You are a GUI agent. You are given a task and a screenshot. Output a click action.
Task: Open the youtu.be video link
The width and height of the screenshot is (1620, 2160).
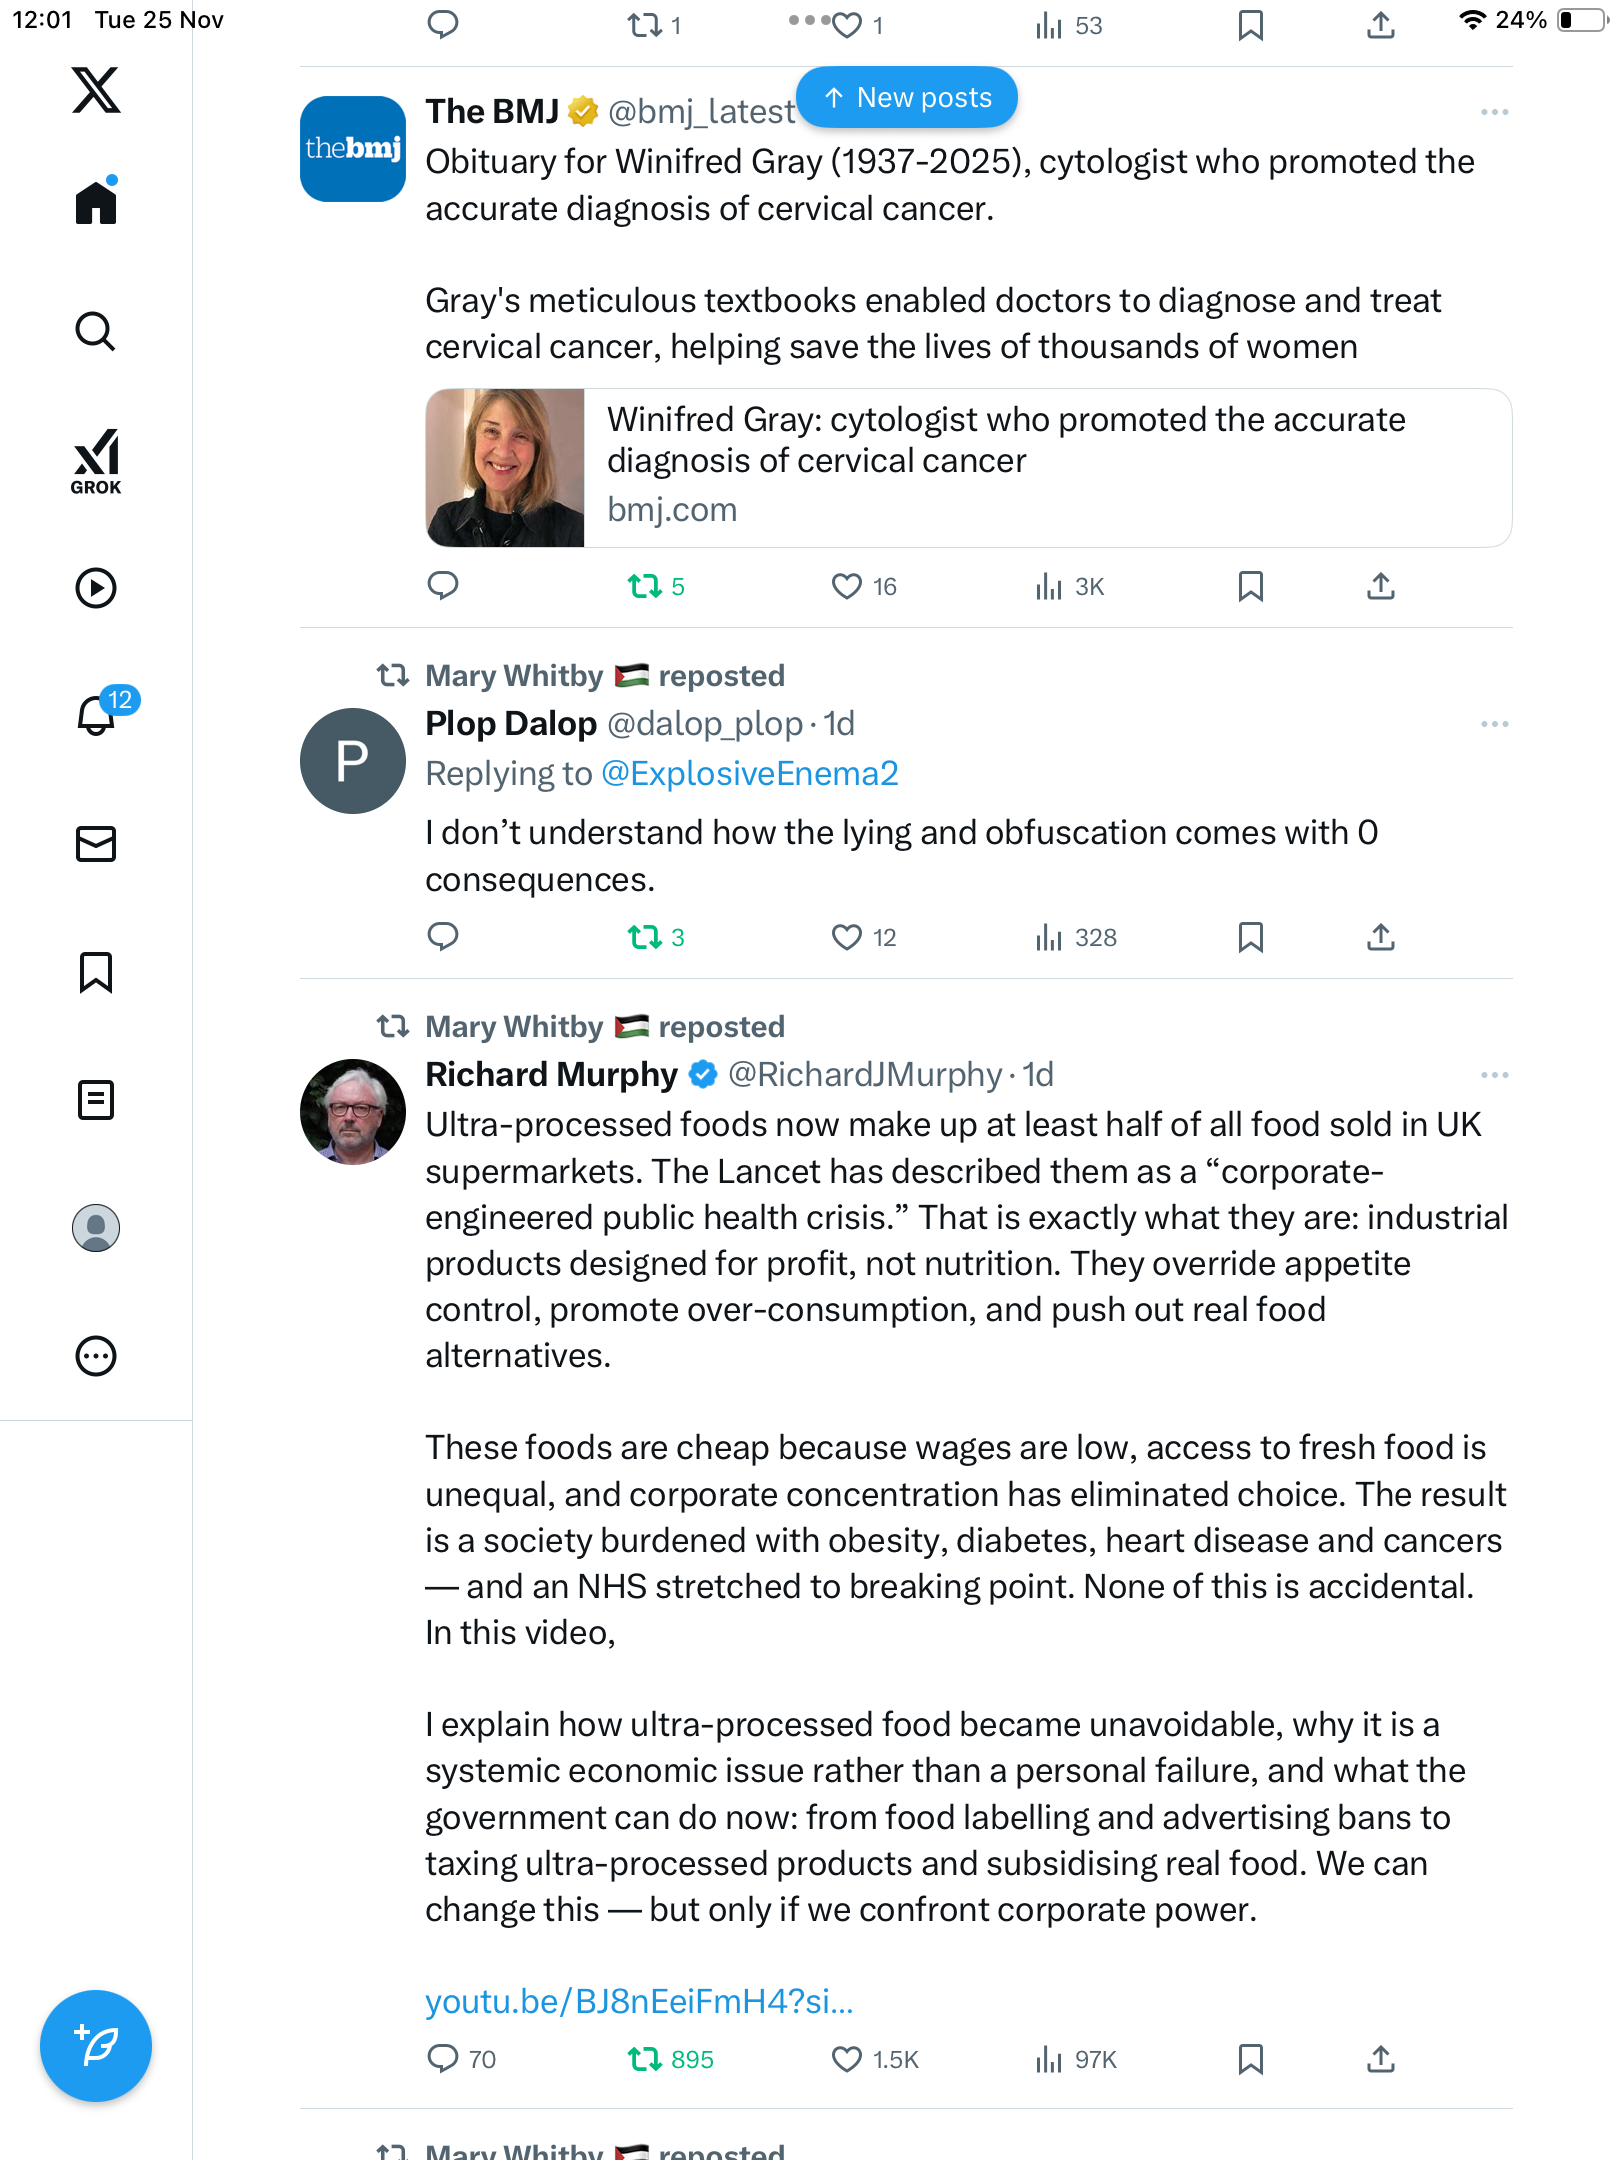pos(639,2002)
